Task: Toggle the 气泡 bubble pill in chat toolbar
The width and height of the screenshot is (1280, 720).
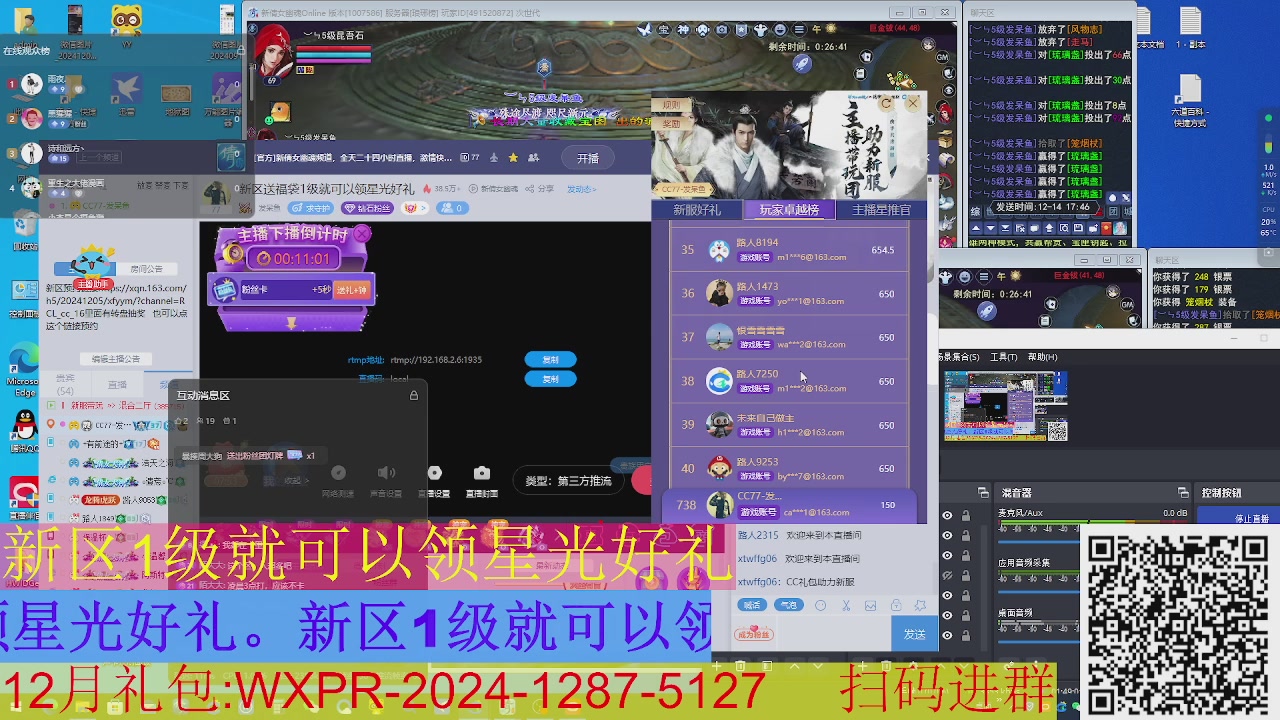Action: (789, 605)
